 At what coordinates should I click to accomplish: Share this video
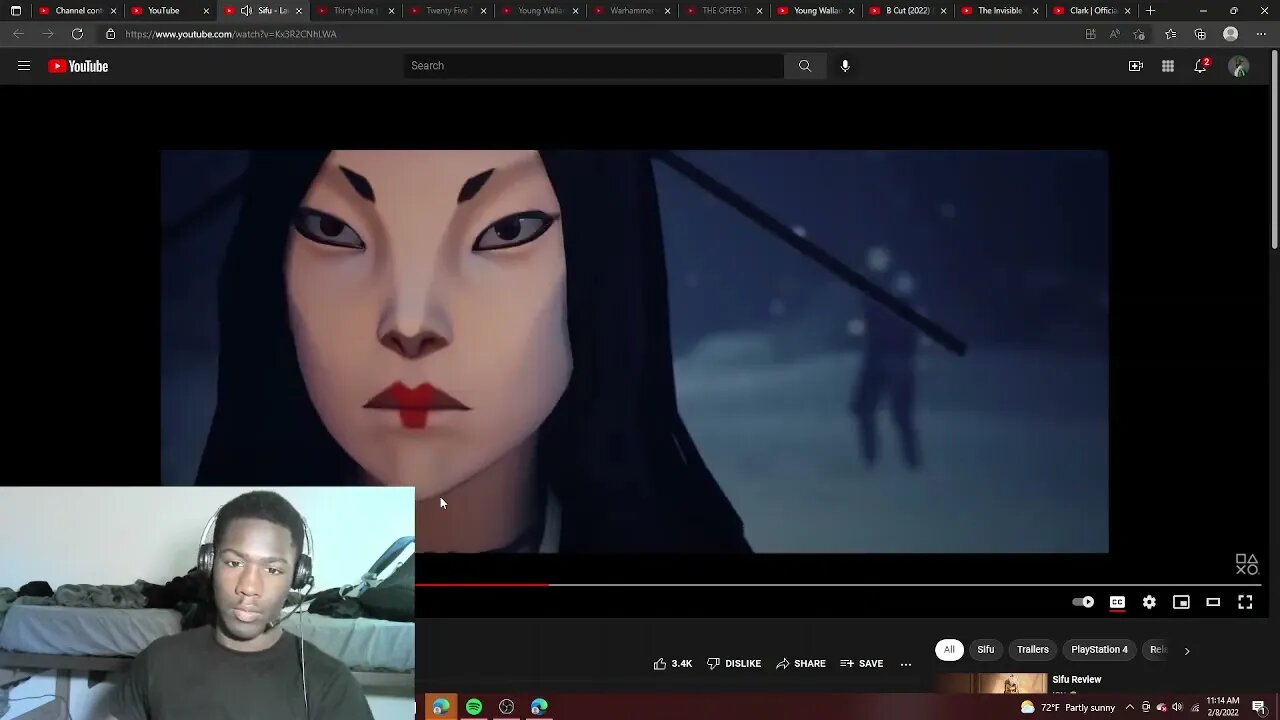pos(801,664)
